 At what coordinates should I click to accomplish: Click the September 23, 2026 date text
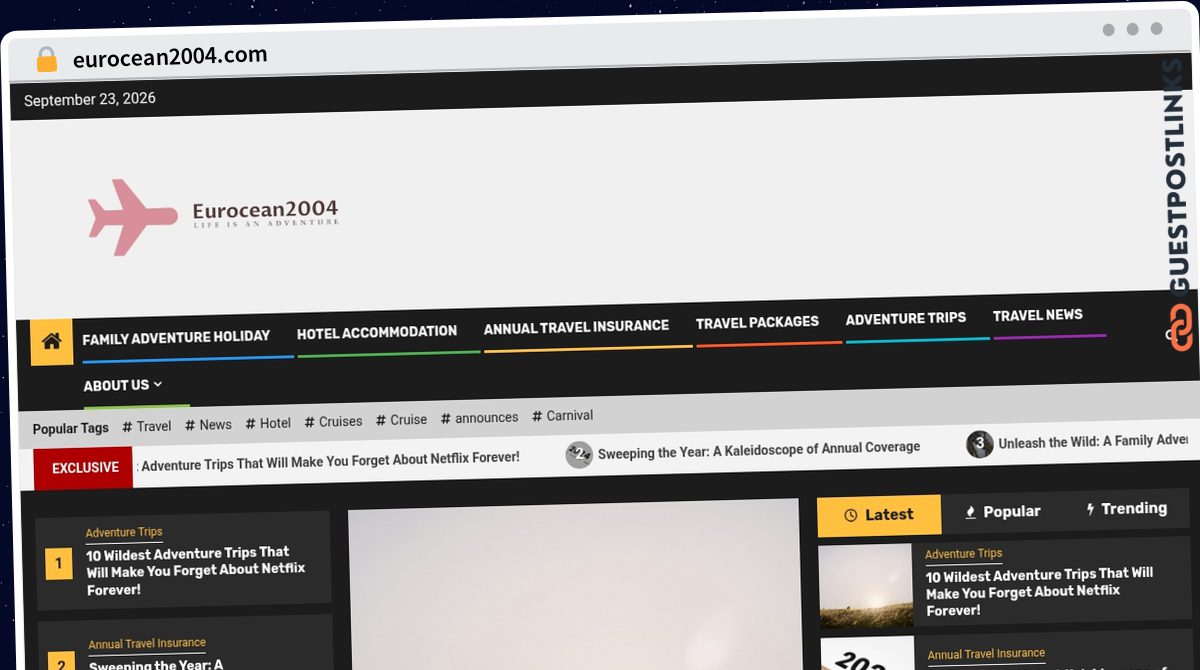click(x=90, y=99)
